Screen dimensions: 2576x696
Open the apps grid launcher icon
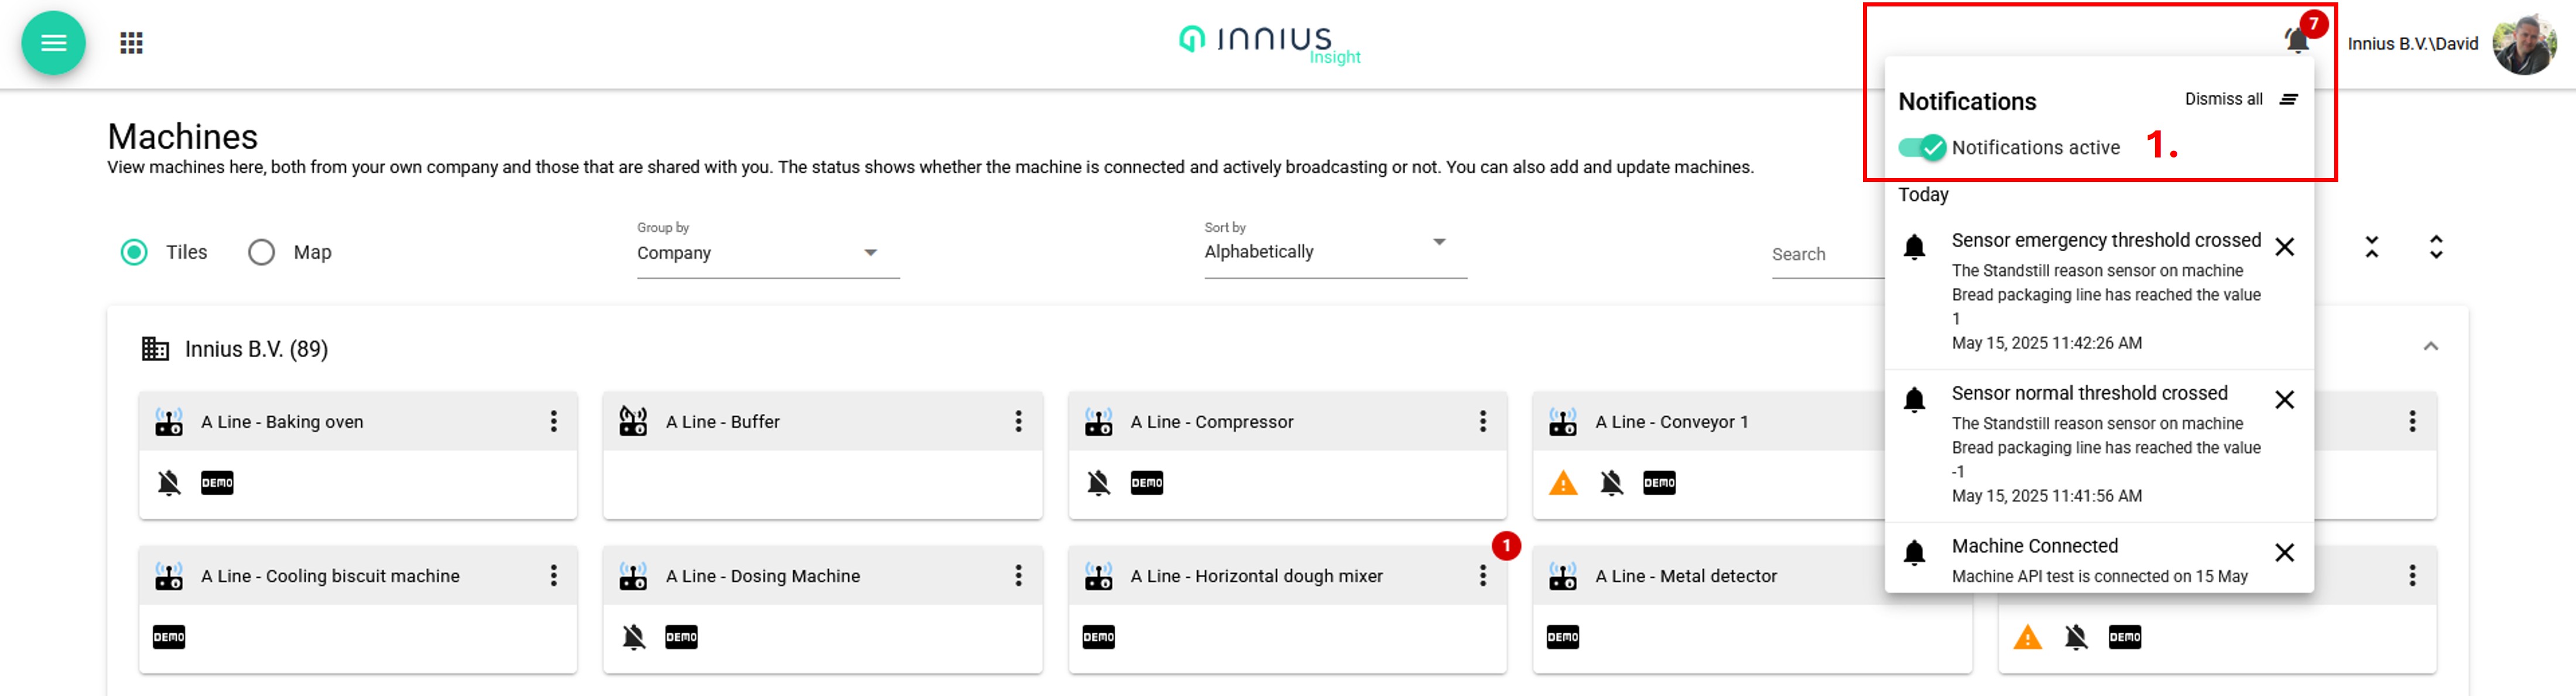131,43
